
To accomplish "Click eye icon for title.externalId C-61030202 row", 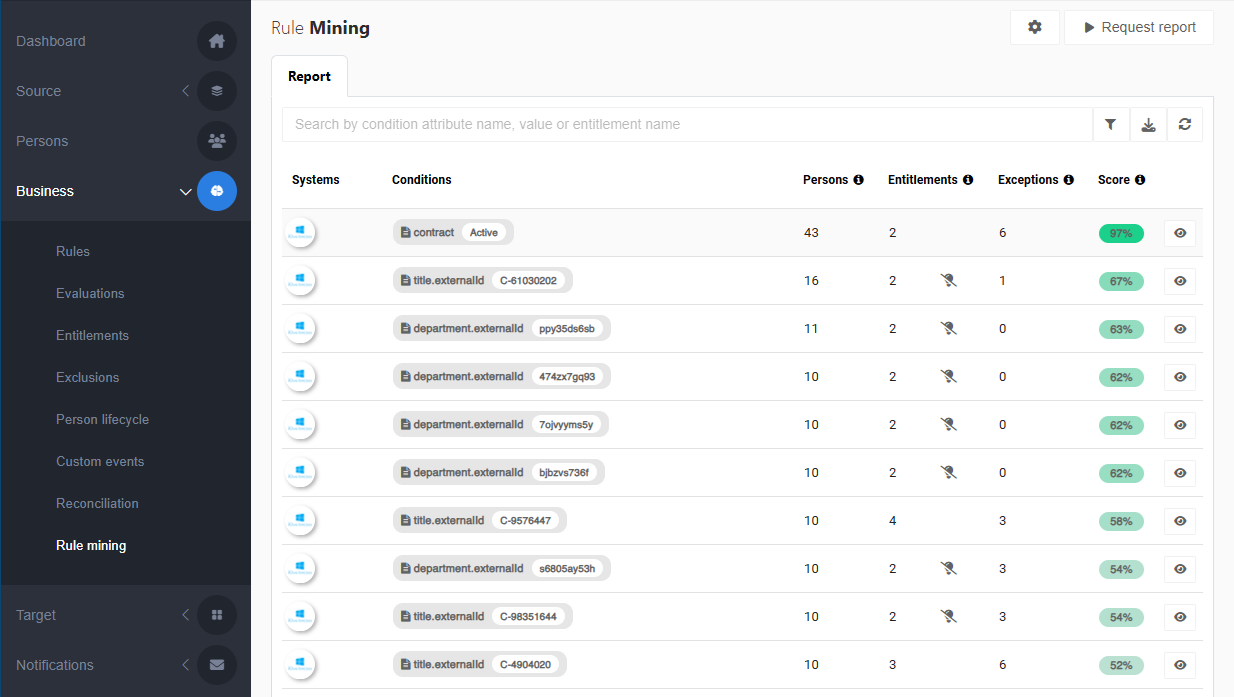I will [x=1180, y=281].
